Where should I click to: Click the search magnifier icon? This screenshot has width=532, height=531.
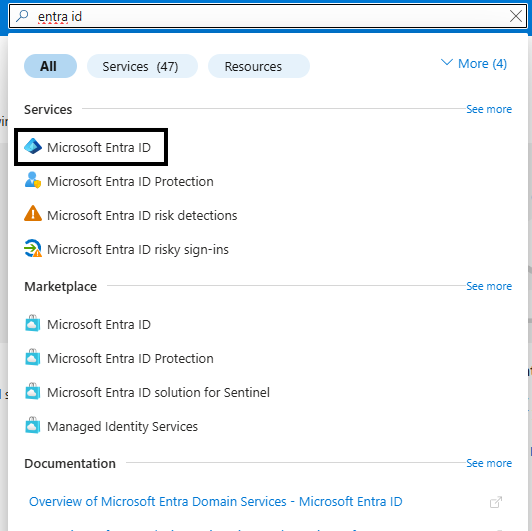tap(22, 16)
